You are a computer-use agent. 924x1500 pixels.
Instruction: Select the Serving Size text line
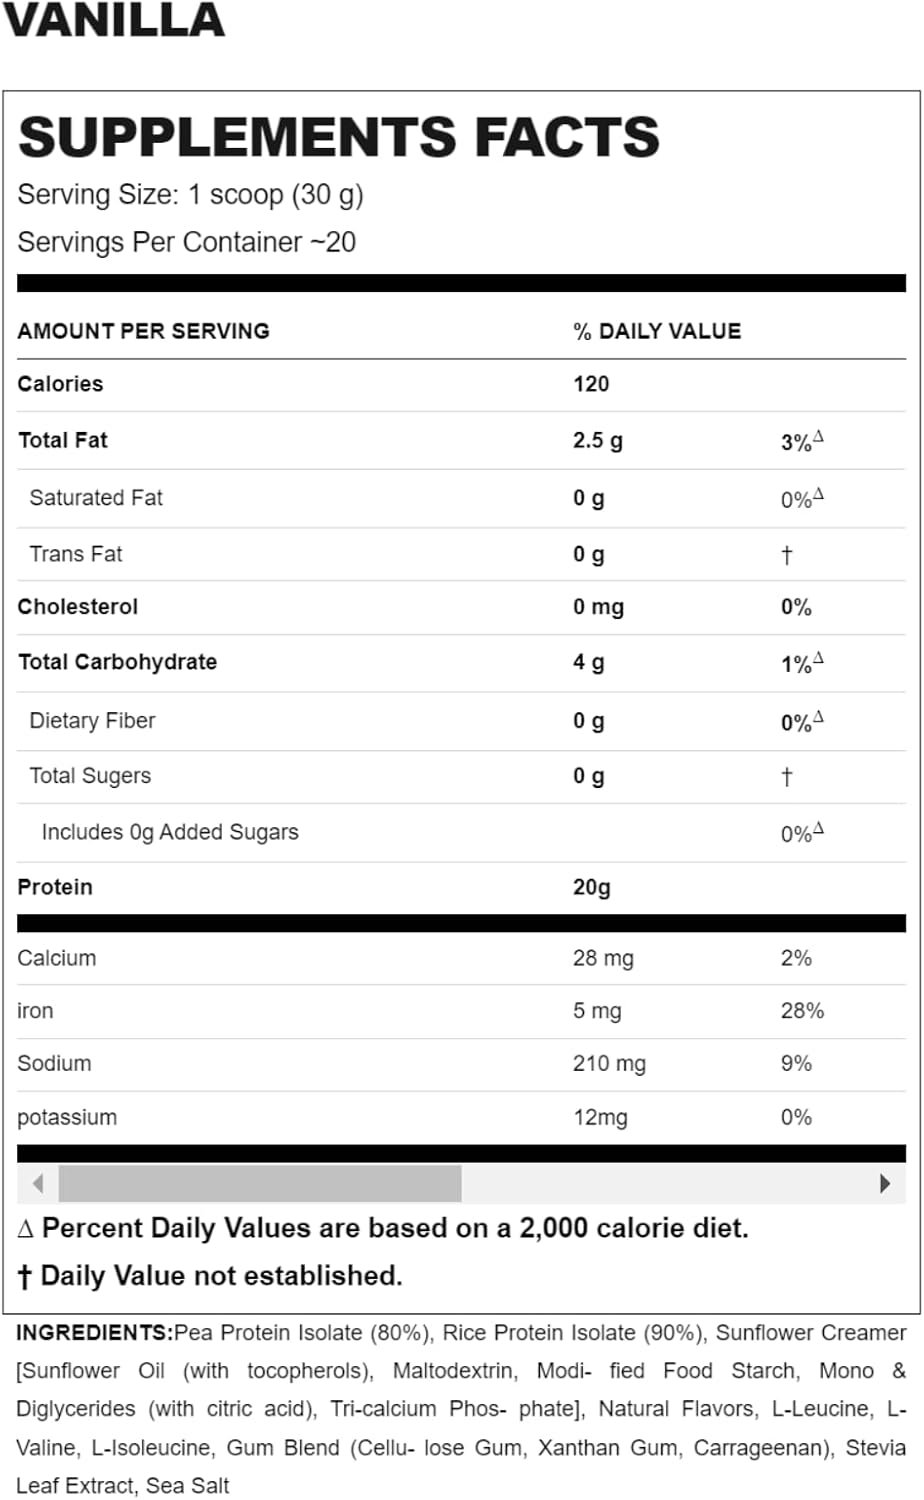pyautogui.click(x=190, y=194)
